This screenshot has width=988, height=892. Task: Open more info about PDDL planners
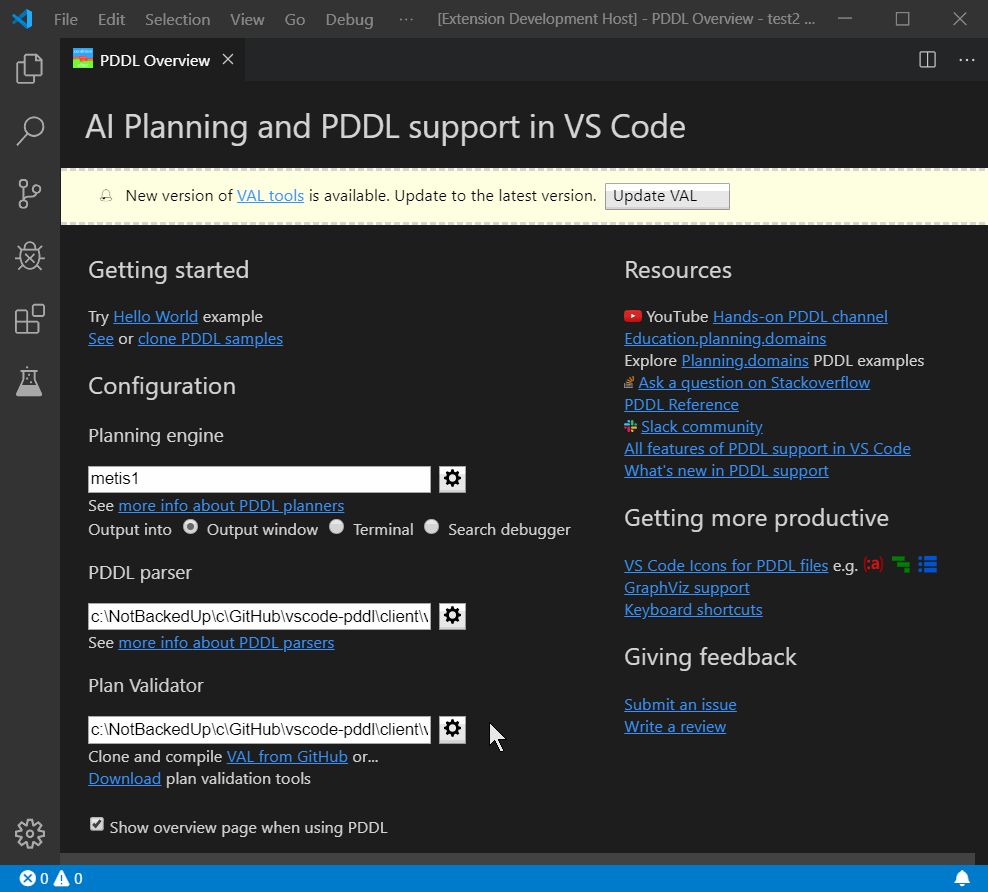(231, 505)
